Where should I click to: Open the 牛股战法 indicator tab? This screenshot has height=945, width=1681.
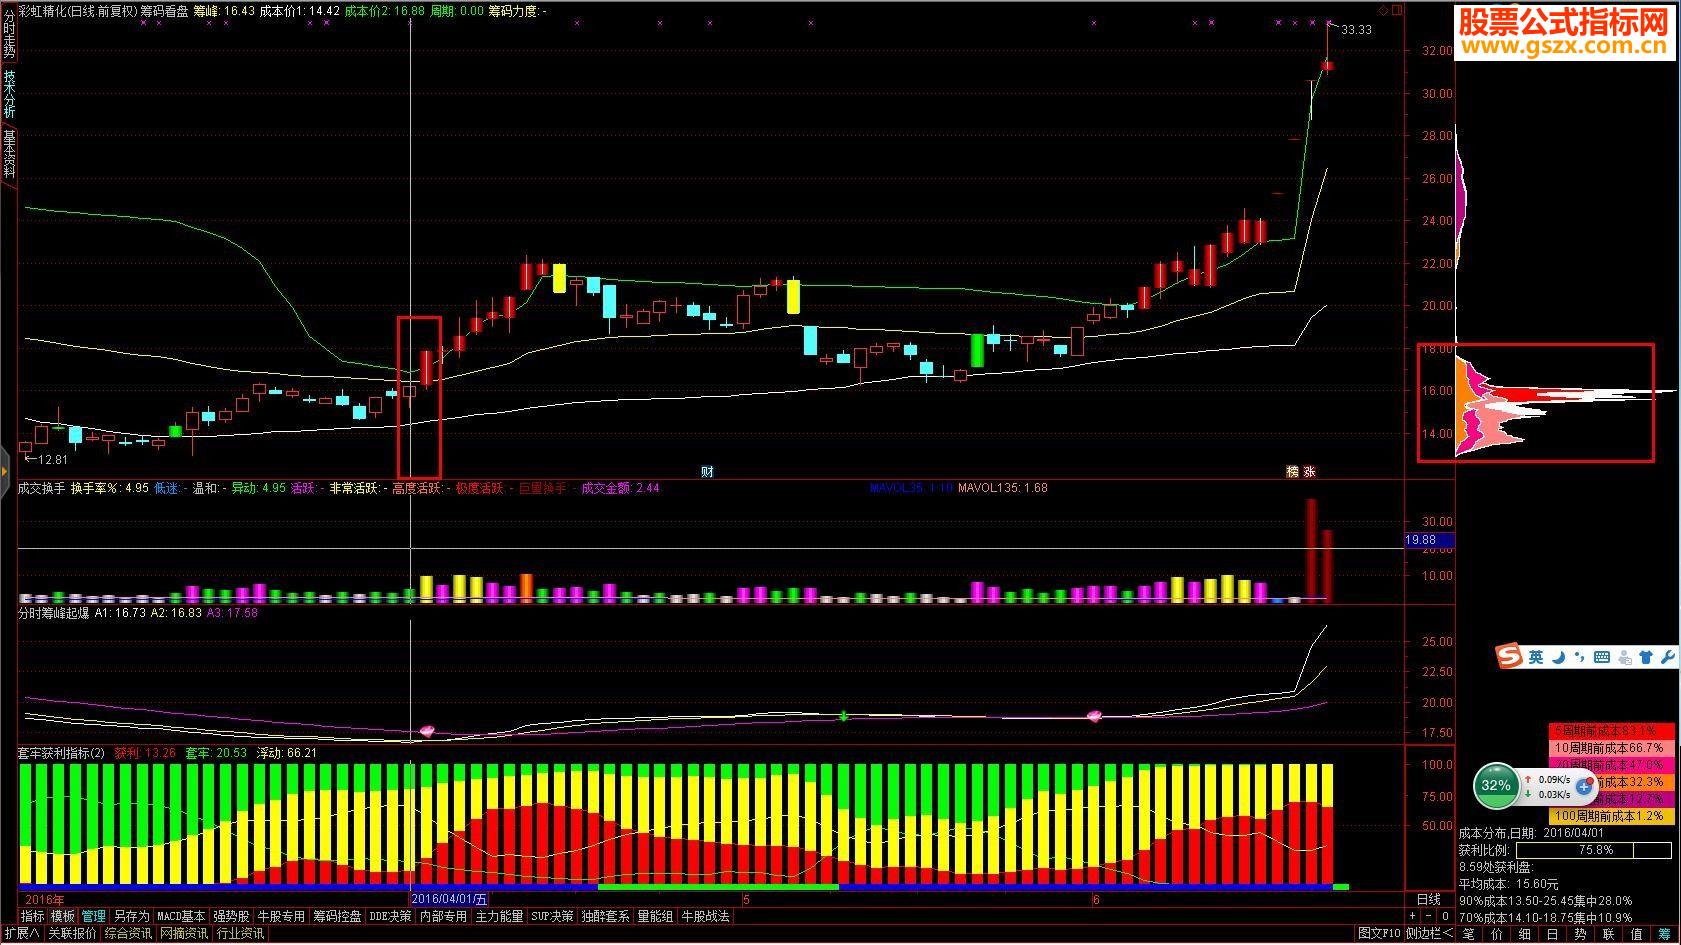click(x=706, y=916)
